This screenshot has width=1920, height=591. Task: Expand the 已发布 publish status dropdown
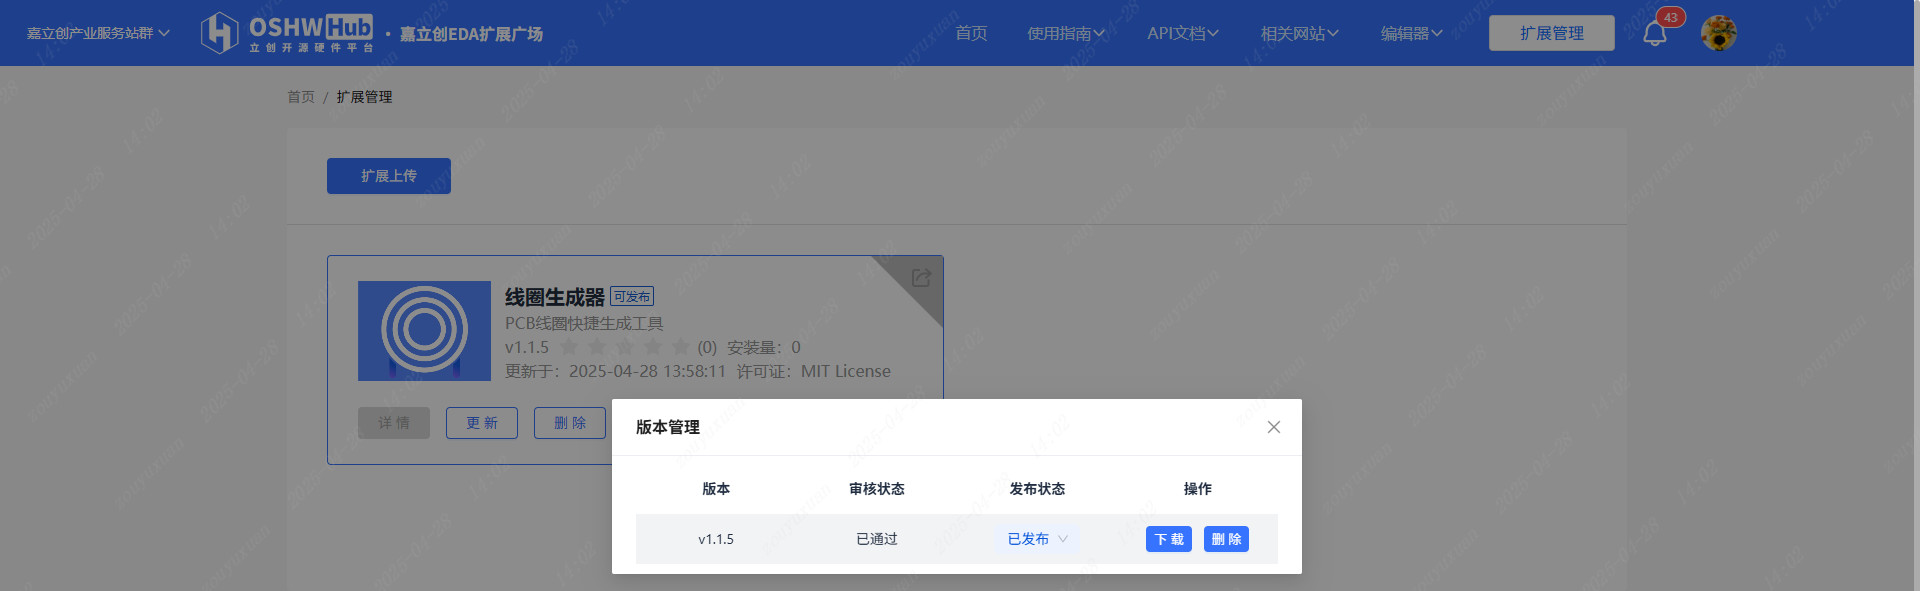coord(1037,539)
